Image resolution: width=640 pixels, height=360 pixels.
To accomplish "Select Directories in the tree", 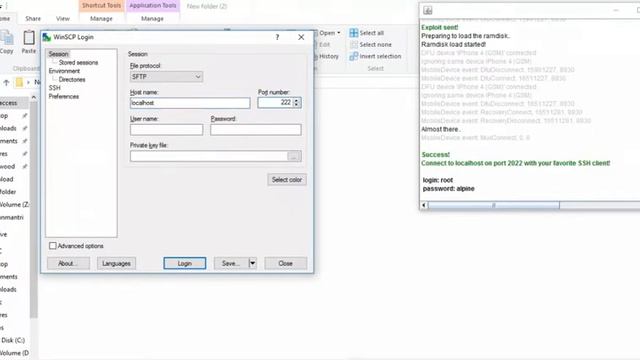I will pyautogui.click(x=72, y=80).
